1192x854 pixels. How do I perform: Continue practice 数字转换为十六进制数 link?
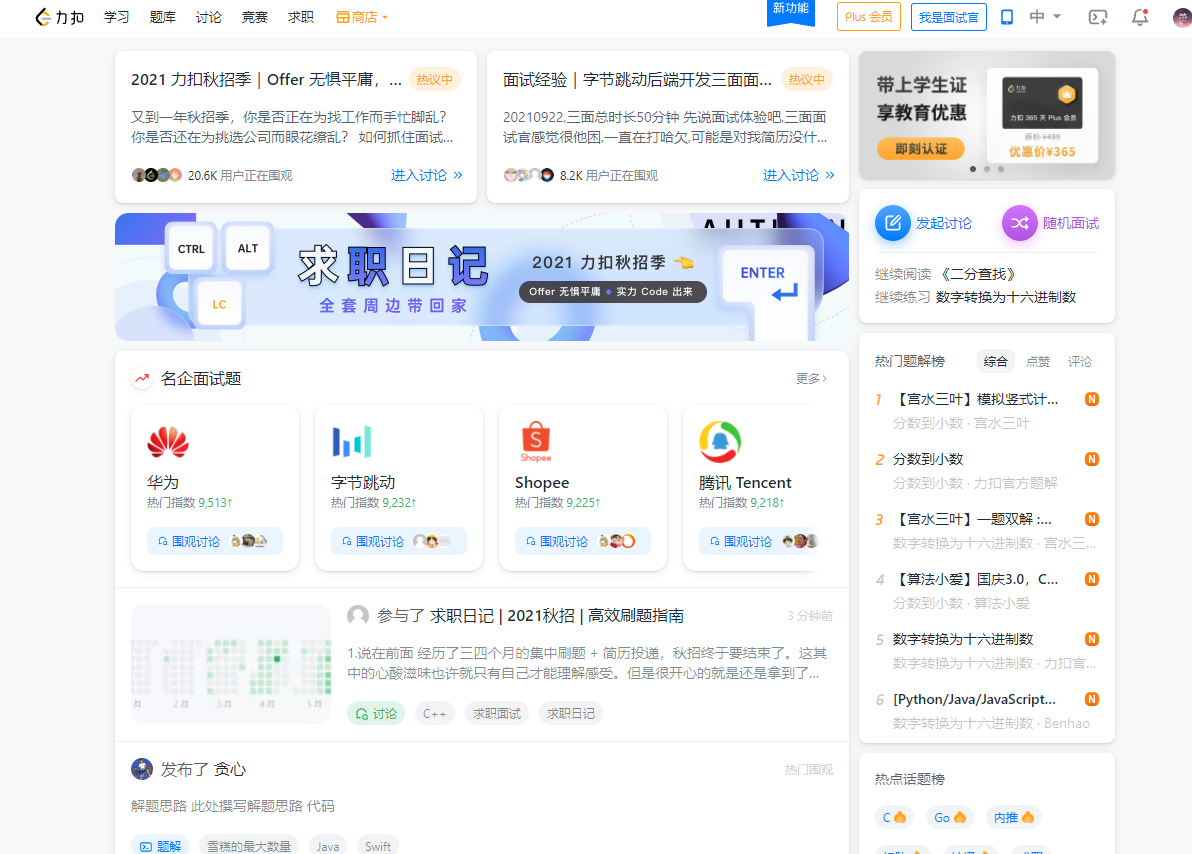click(x=1006, y=297)
